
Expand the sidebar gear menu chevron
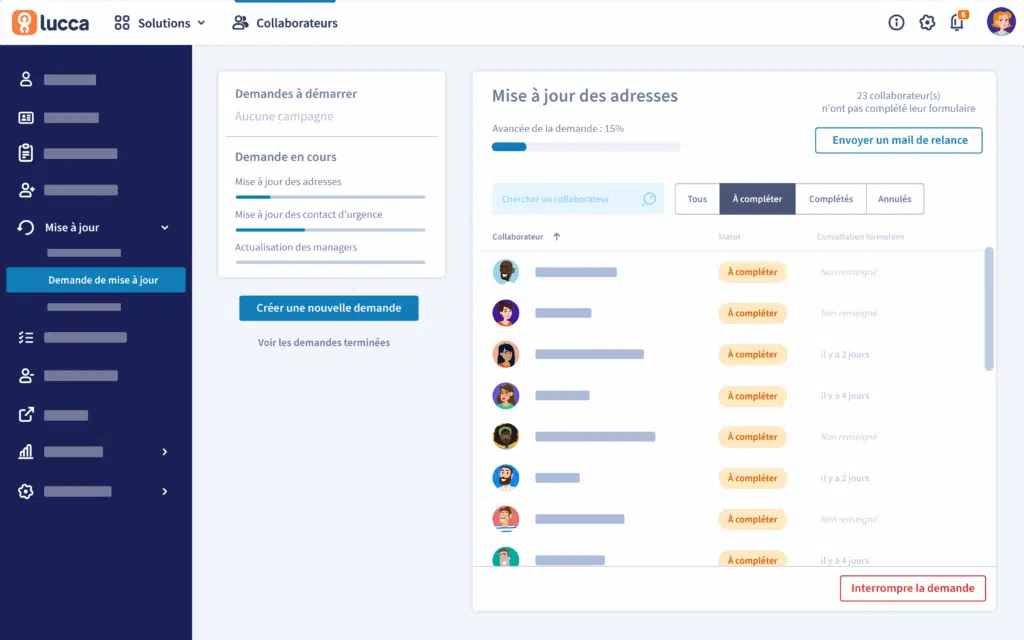(165, 491)
